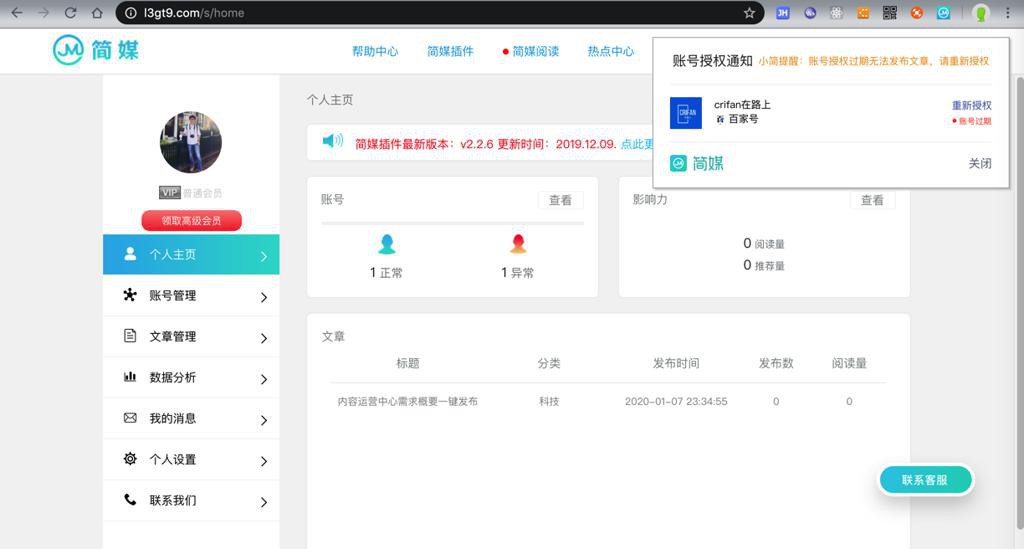1024x549 pixels.
Task: Click the speaker announcement icon
Action: pyautogui.click(x=332, y=141)
